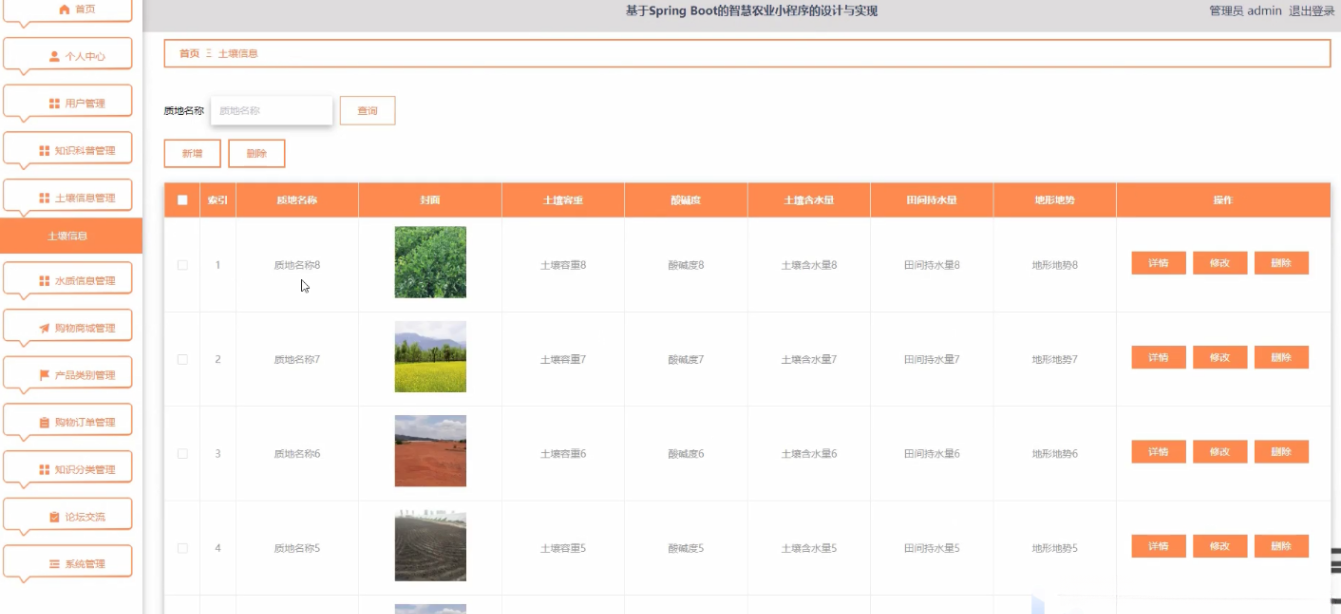1341x614 pixels.
Task: Open 详情 for row 质地名称7
Action: tap(1159, 357)
